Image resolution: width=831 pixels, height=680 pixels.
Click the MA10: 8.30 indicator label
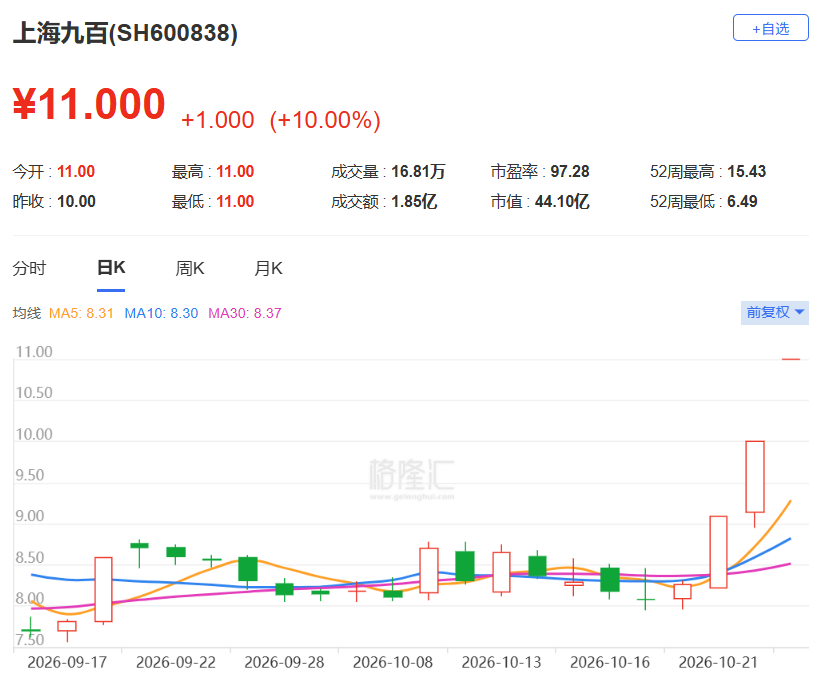click(x=161, y=313)
